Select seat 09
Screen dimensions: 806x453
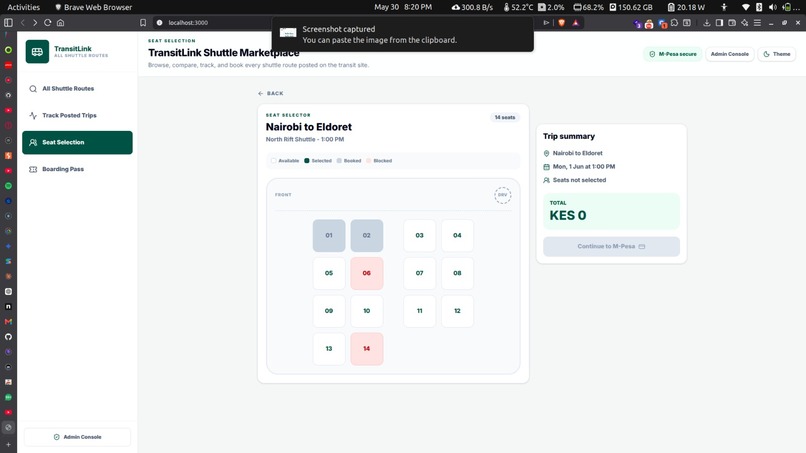[x=329, y=311]
